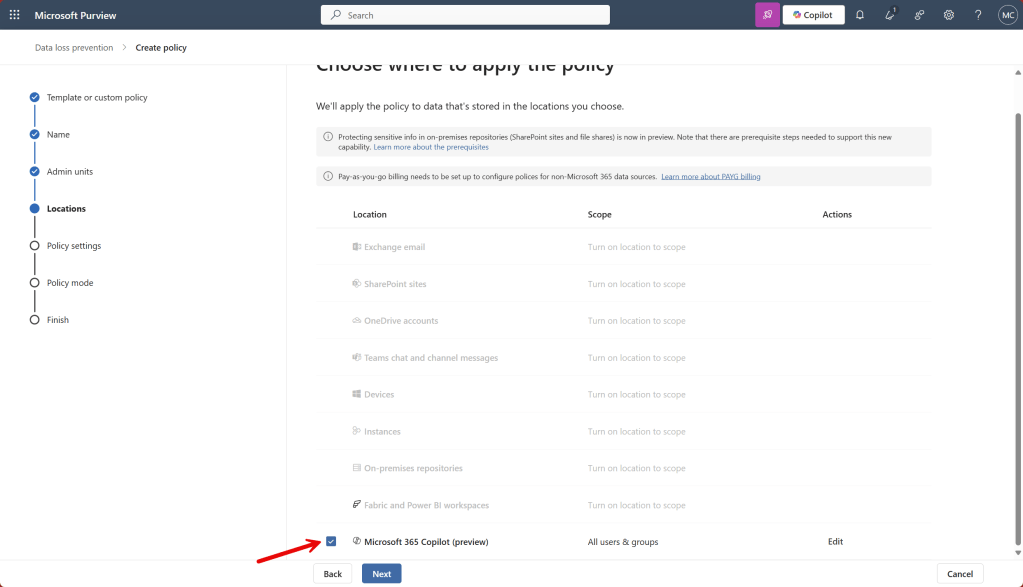The image size is (1023, 587).
Task: Uncheck the Microsoft 365 Copilot (preview) checkbox
Action: [x=331, y=542]
